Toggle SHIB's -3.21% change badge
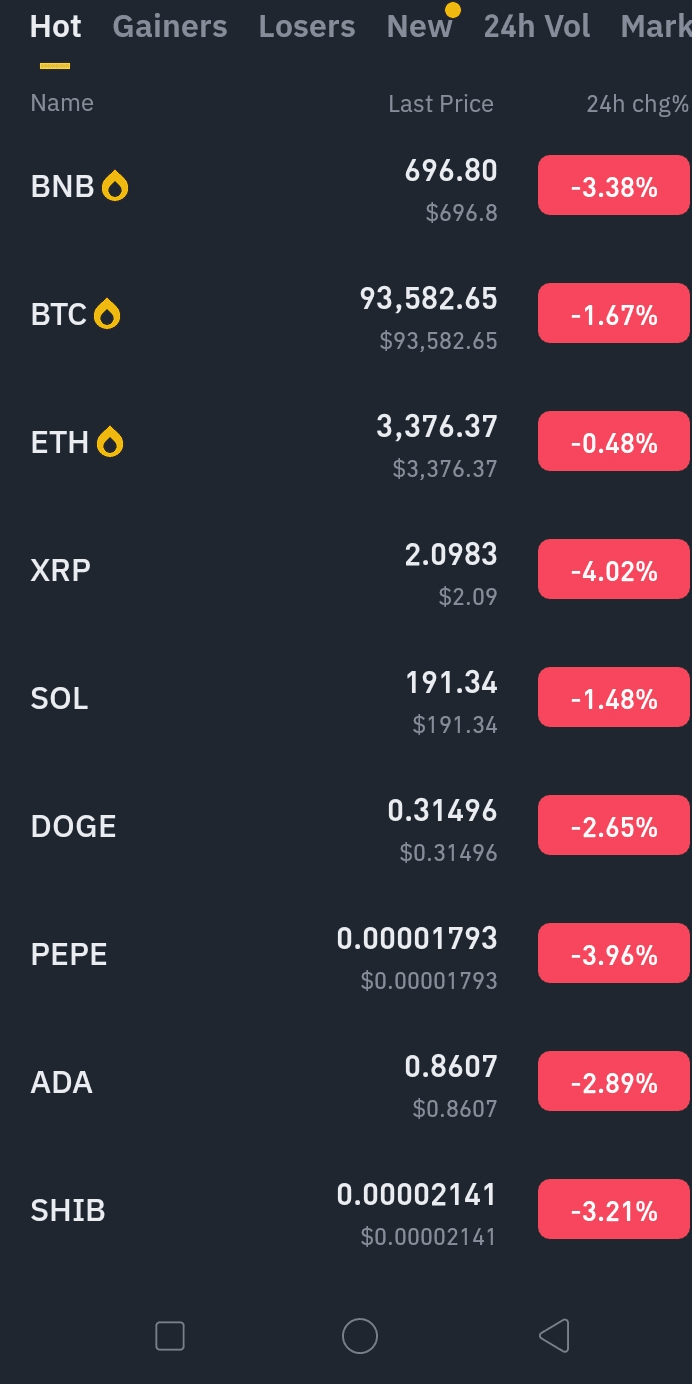Image resolution: width=692 pixels, height=1384 pixels. 614,1211
